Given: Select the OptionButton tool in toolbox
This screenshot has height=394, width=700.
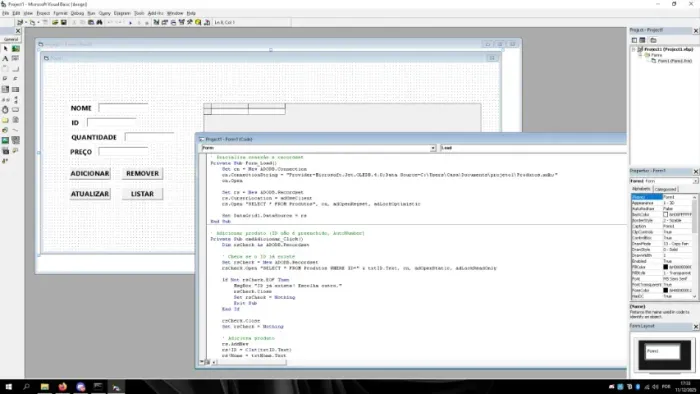Looking at the screenshot, I should point(16,79).
